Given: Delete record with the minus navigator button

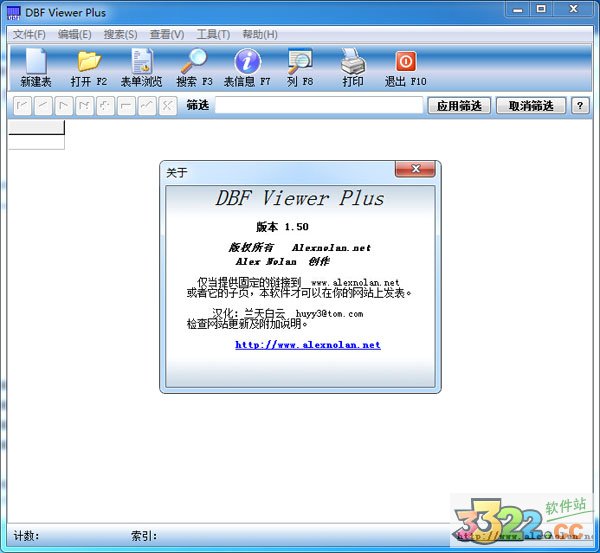Looking at the screenshot, I should 126,106.
